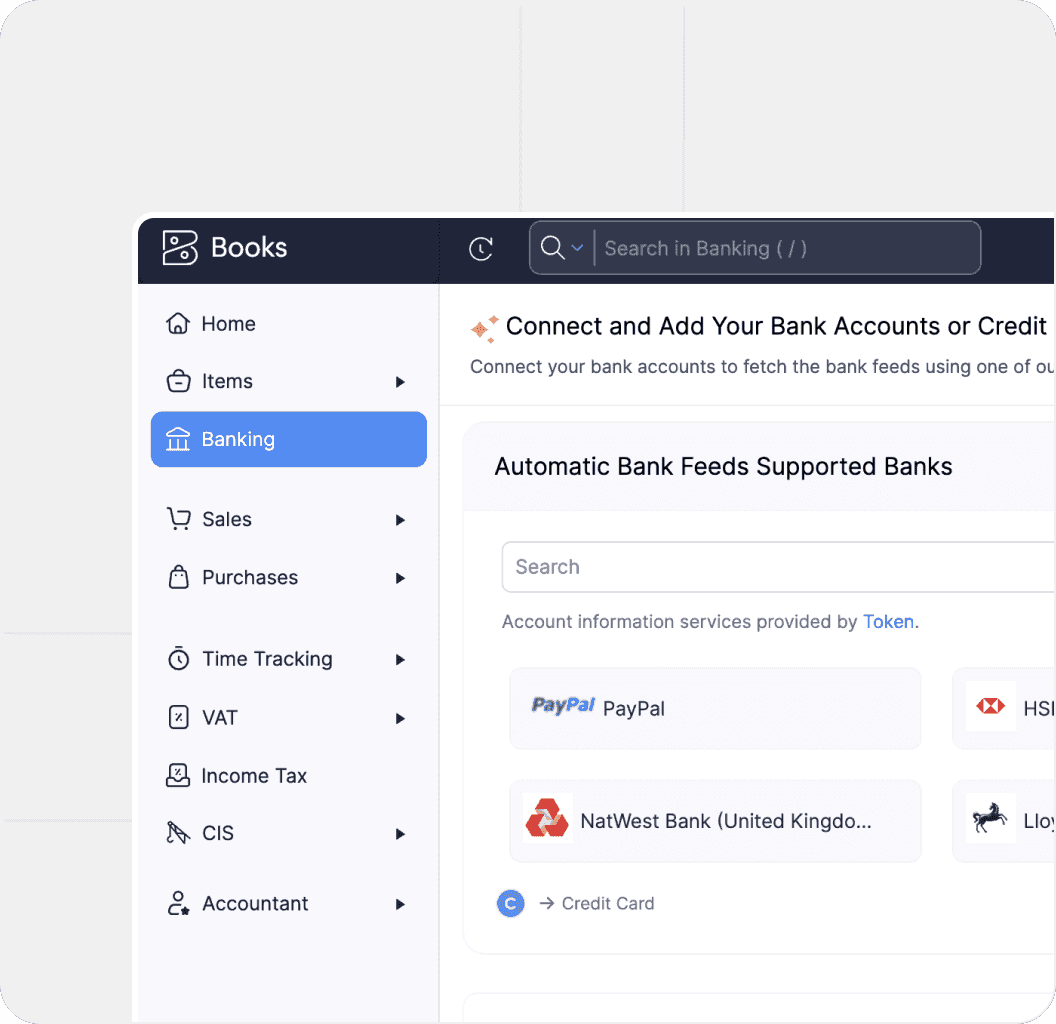The width and height of the screenshot is (1056, 1024).
Task: Expand the Items submenu arrow
Action: click(400, 382)
